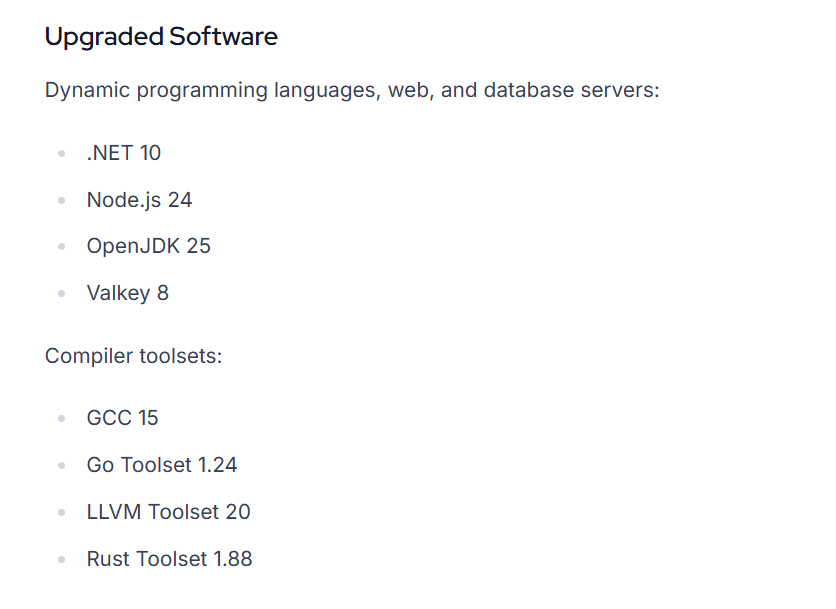Image resolution: width=836 pixels, height=609 pixels.
Task: Select the Rust Toolset 1.88 item
Action: [169, 559]
